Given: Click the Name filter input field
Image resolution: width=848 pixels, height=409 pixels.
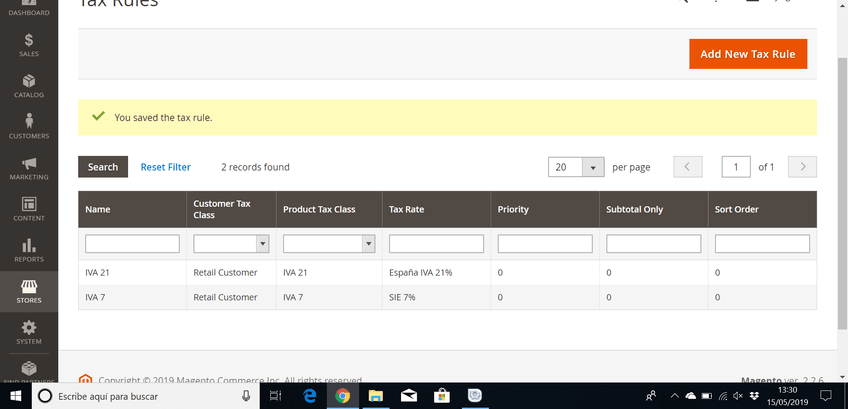Looking at the screenshot, I should coord(132,243).
